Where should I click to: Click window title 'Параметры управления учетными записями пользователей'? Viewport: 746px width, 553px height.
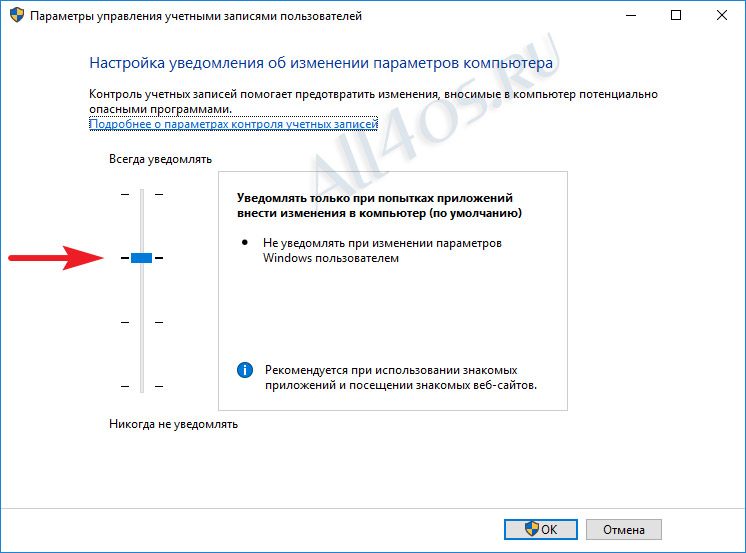pyautogui.click(x=196, y=16)
